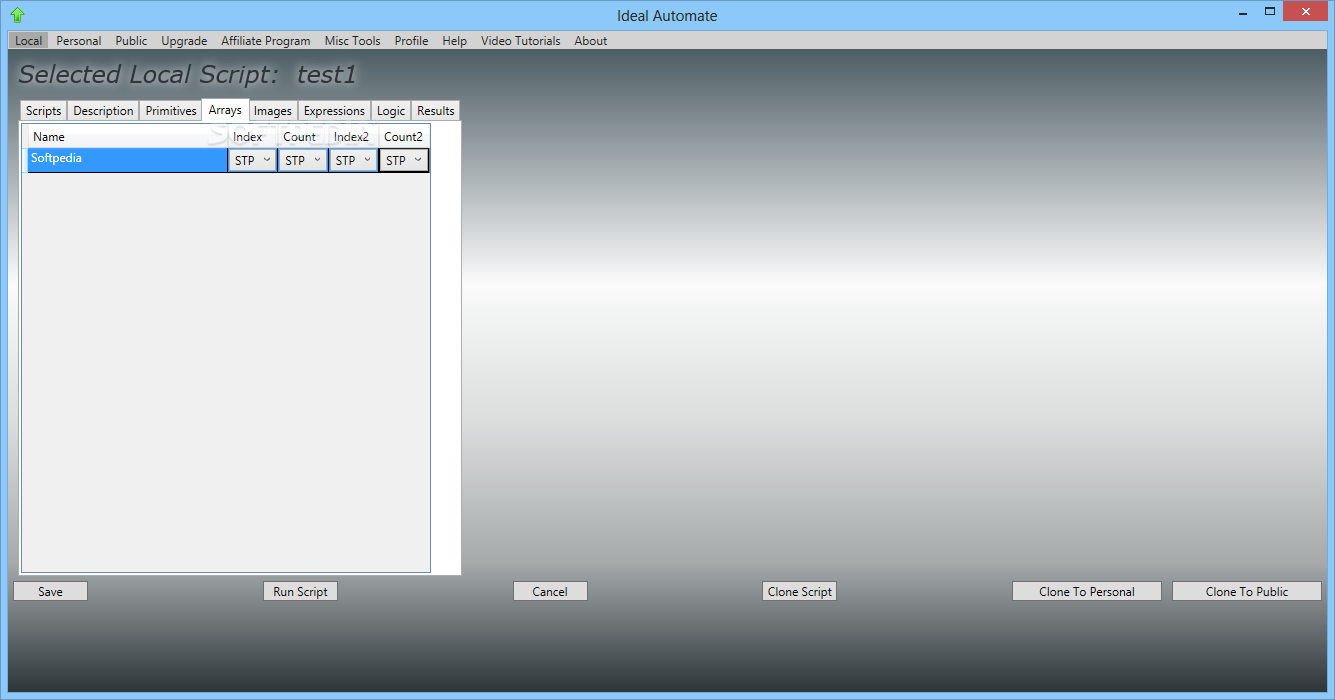Expand the Count dropdown for Softpedia
Viewport: 1335px width, 700px height.
click(x=303, y=160)
